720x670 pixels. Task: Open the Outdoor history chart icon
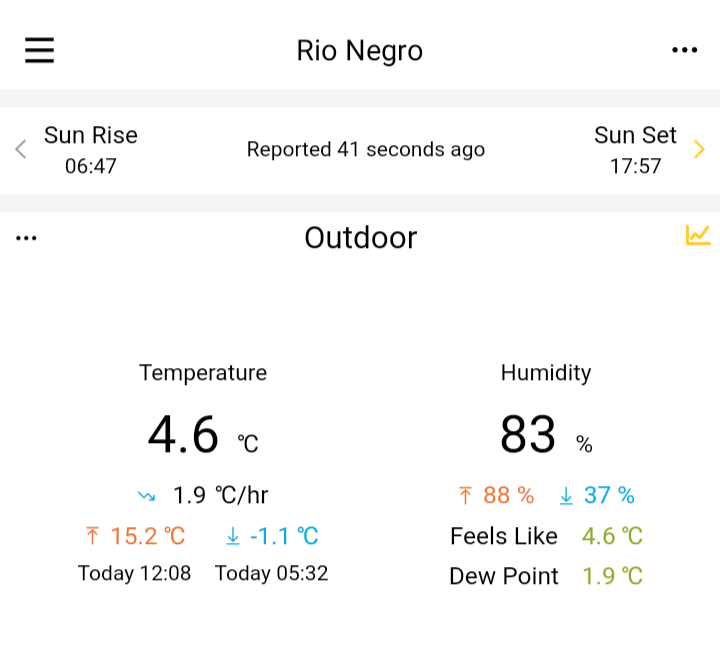698,235
